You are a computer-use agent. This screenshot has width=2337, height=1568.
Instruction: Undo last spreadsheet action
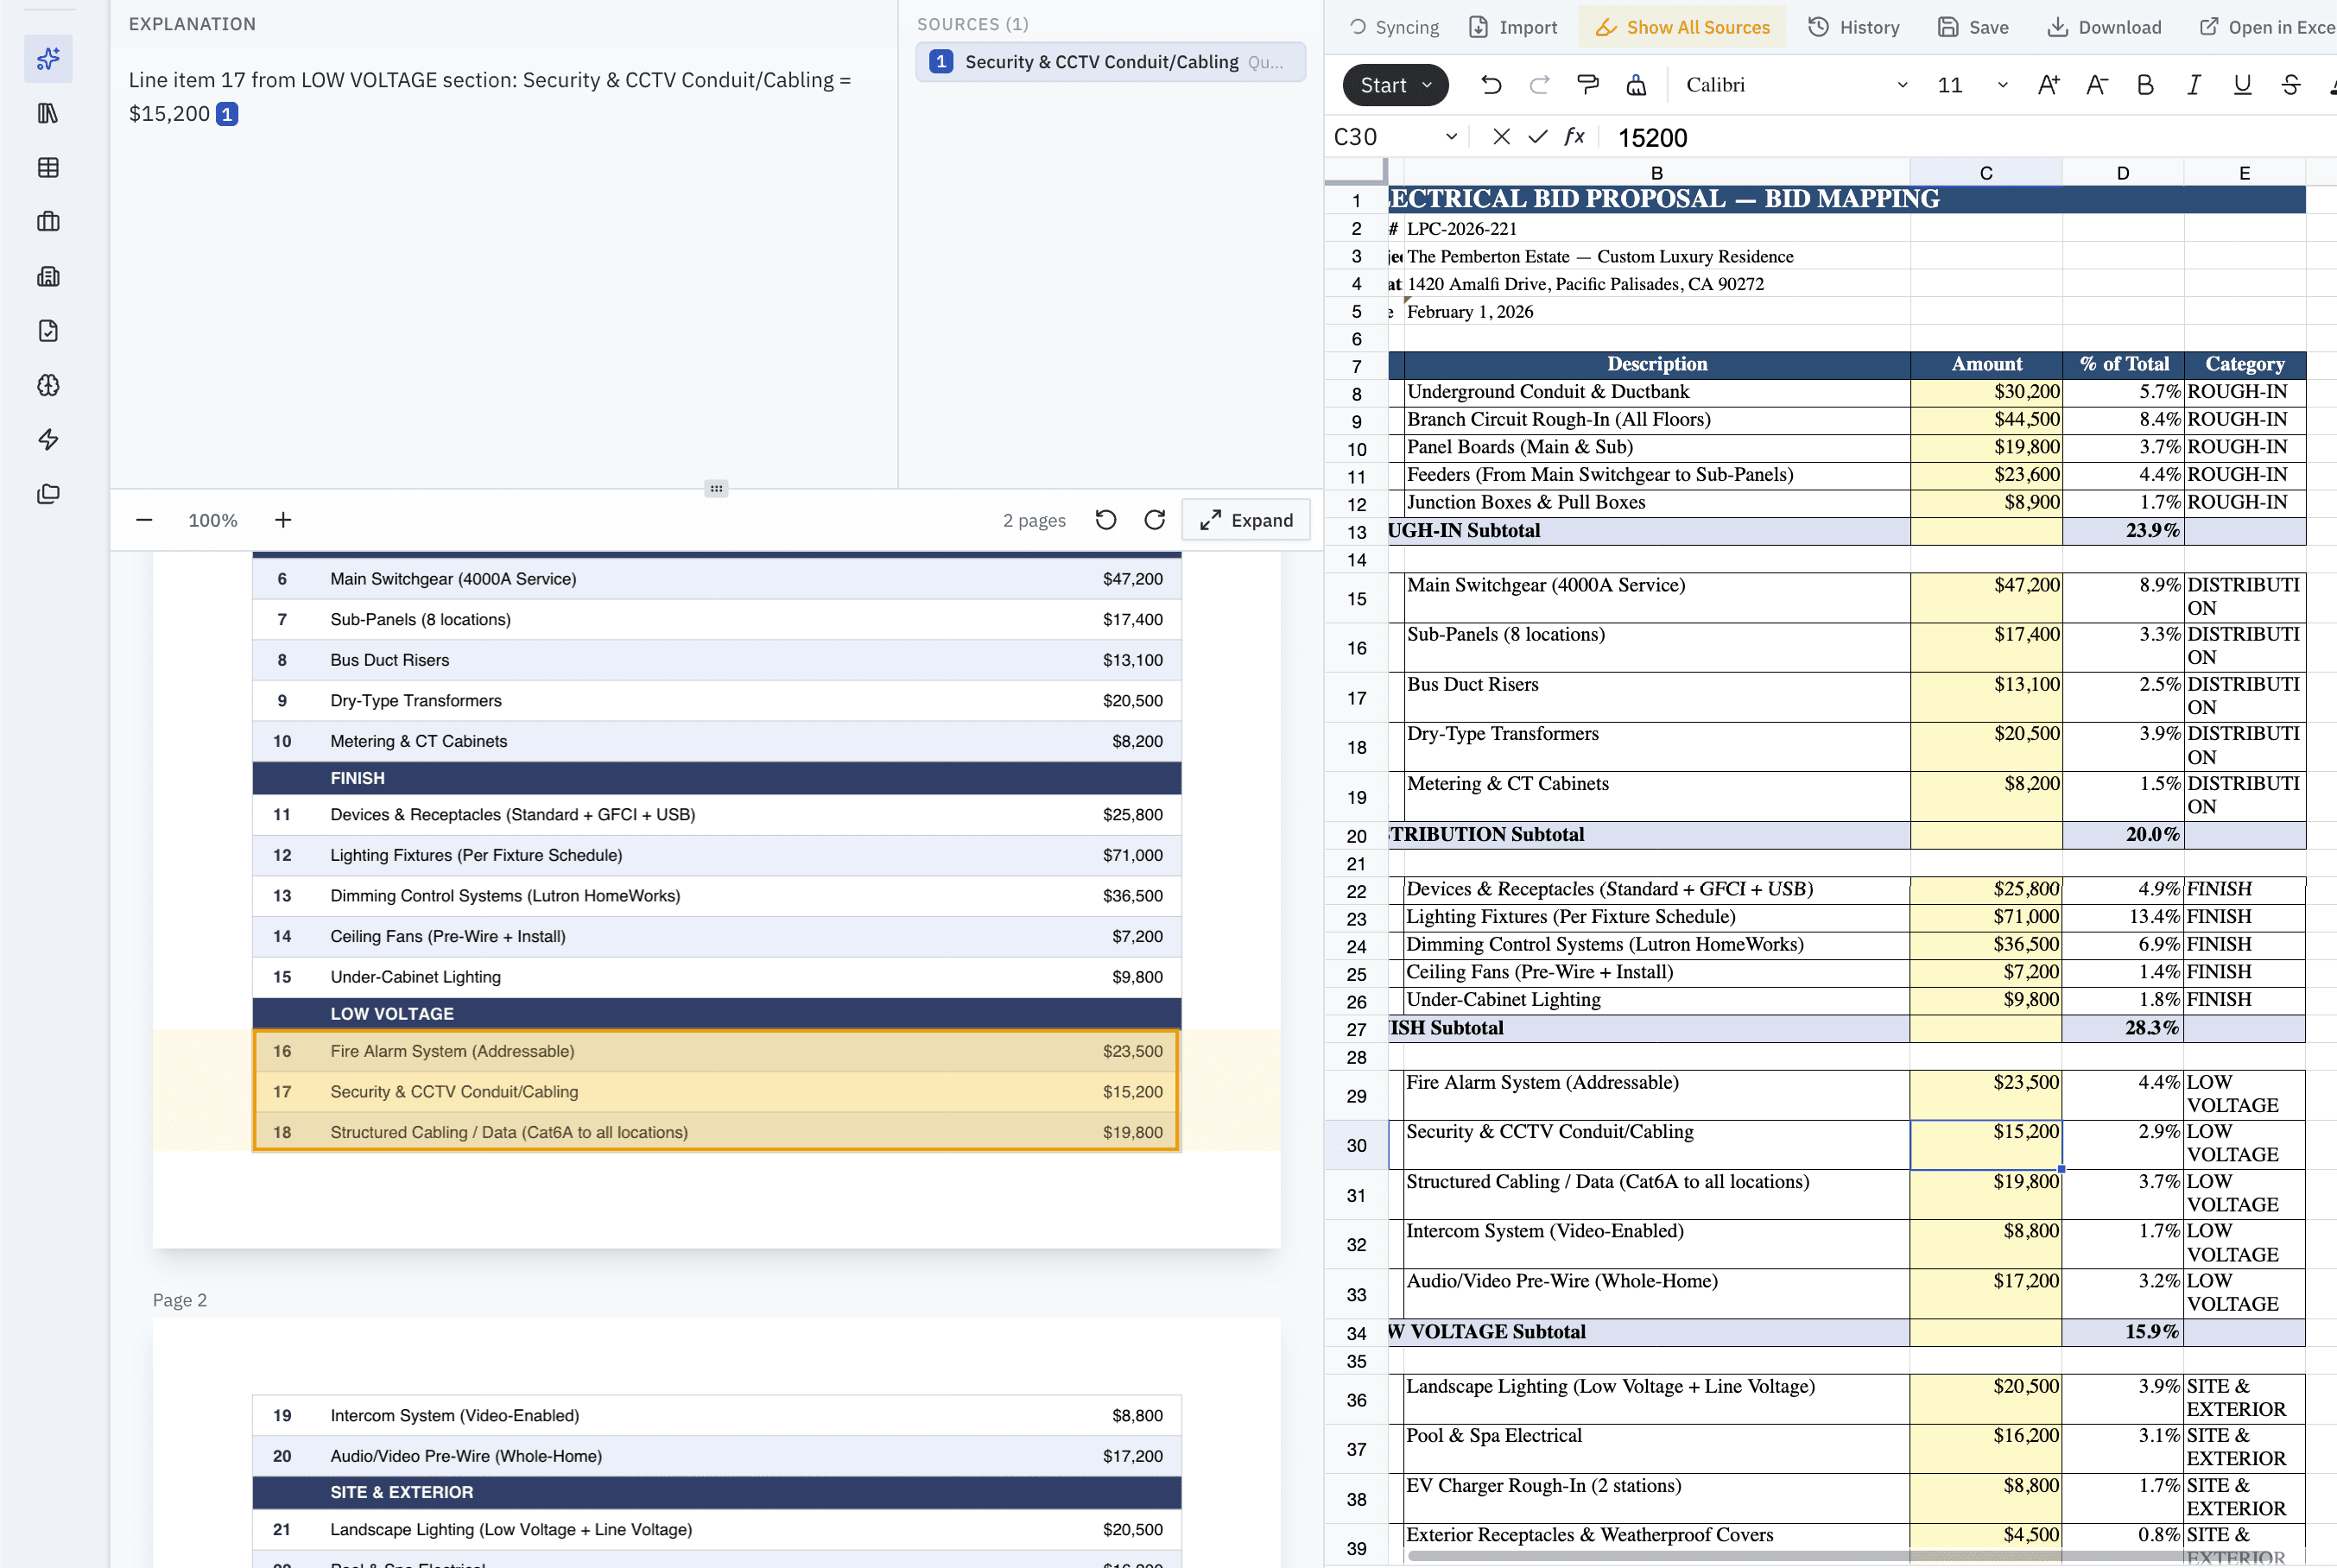(1491, 85)
